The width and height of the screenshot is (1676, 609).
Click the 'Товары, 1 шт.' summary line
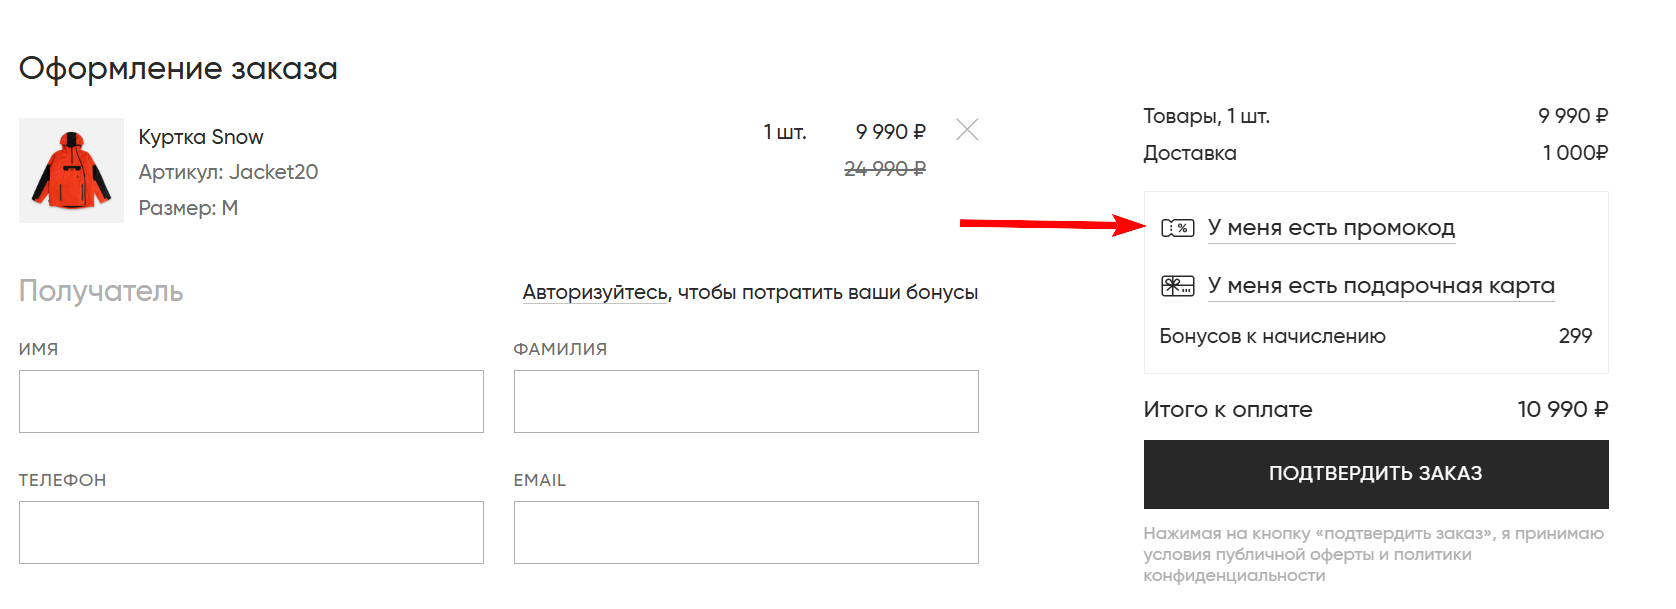(x=1206, y=116)
